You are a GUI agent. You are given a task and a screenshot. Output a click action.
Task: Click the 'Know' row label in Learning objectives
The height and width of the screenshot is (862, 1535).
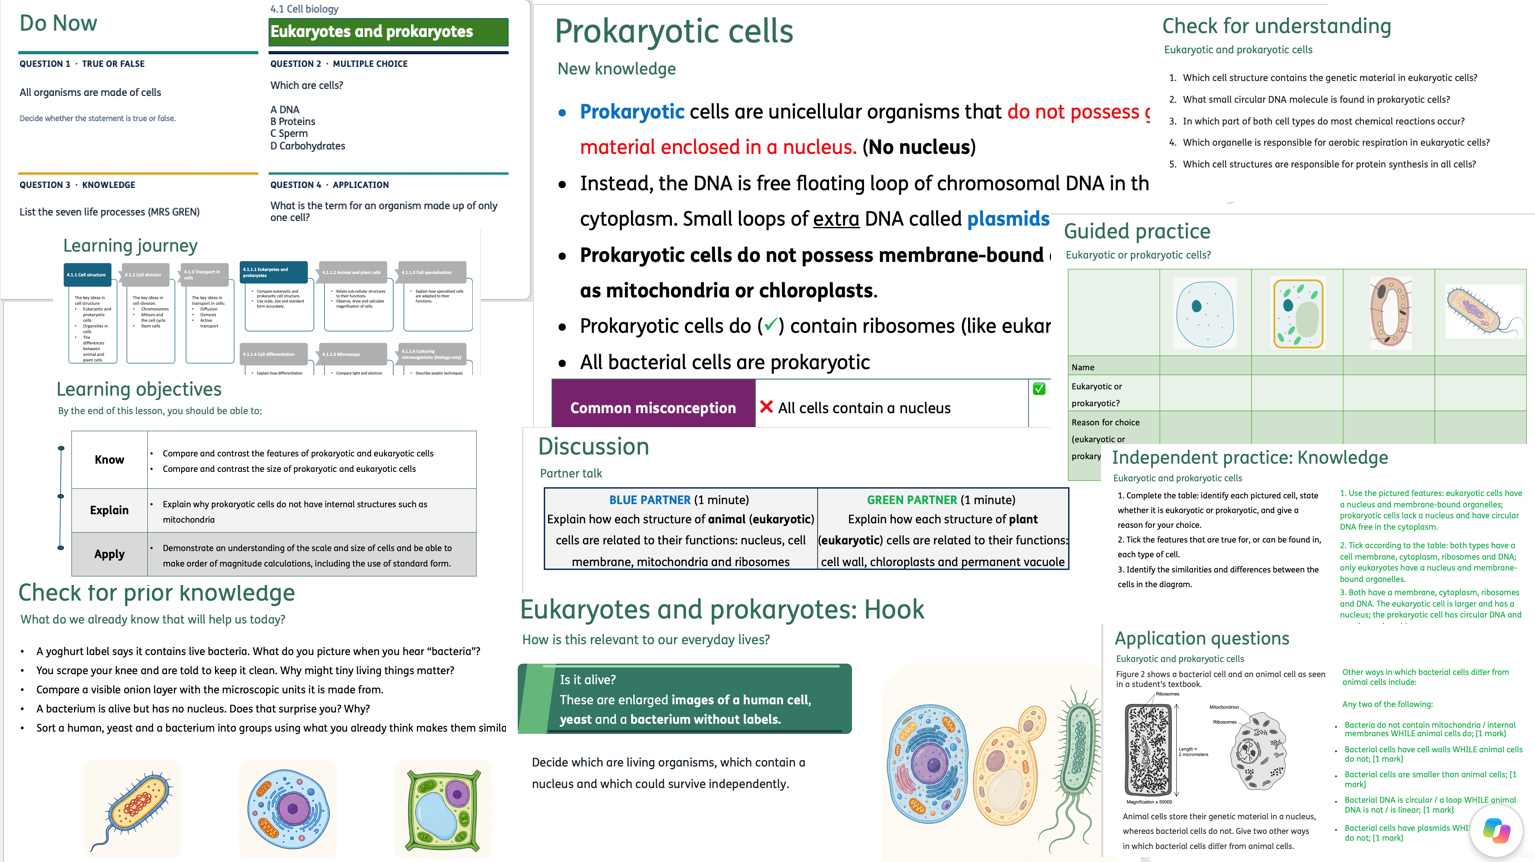(109, 460)
